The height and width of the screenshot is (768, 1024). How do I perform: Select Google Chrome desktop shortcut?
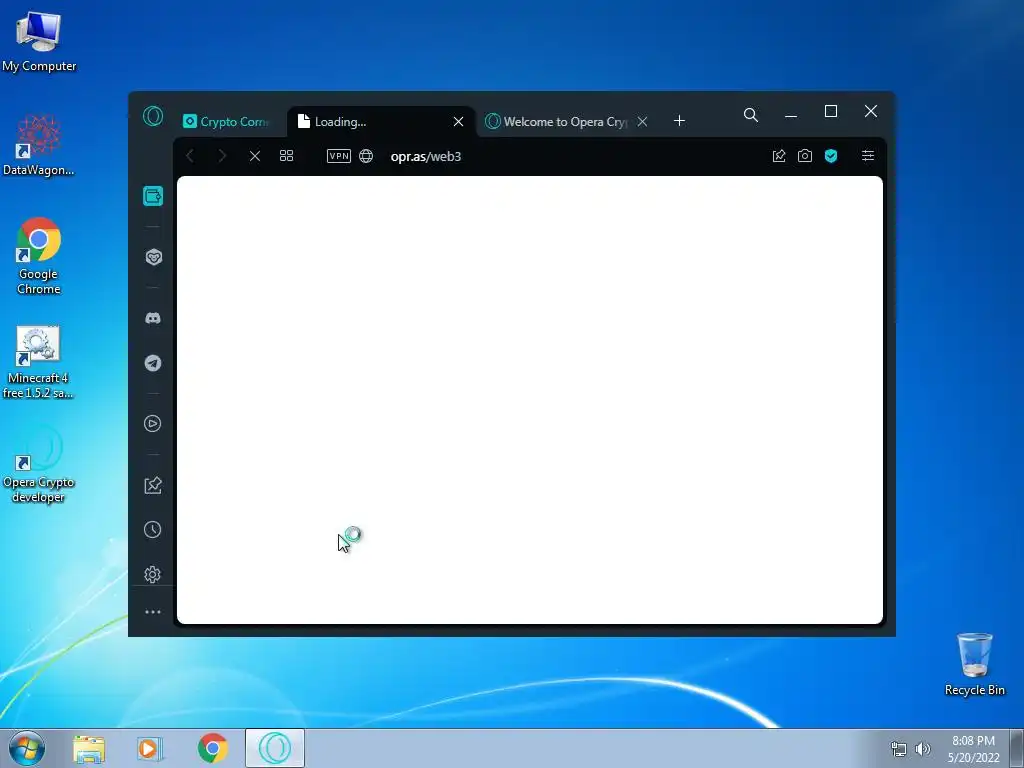point(39,256)
